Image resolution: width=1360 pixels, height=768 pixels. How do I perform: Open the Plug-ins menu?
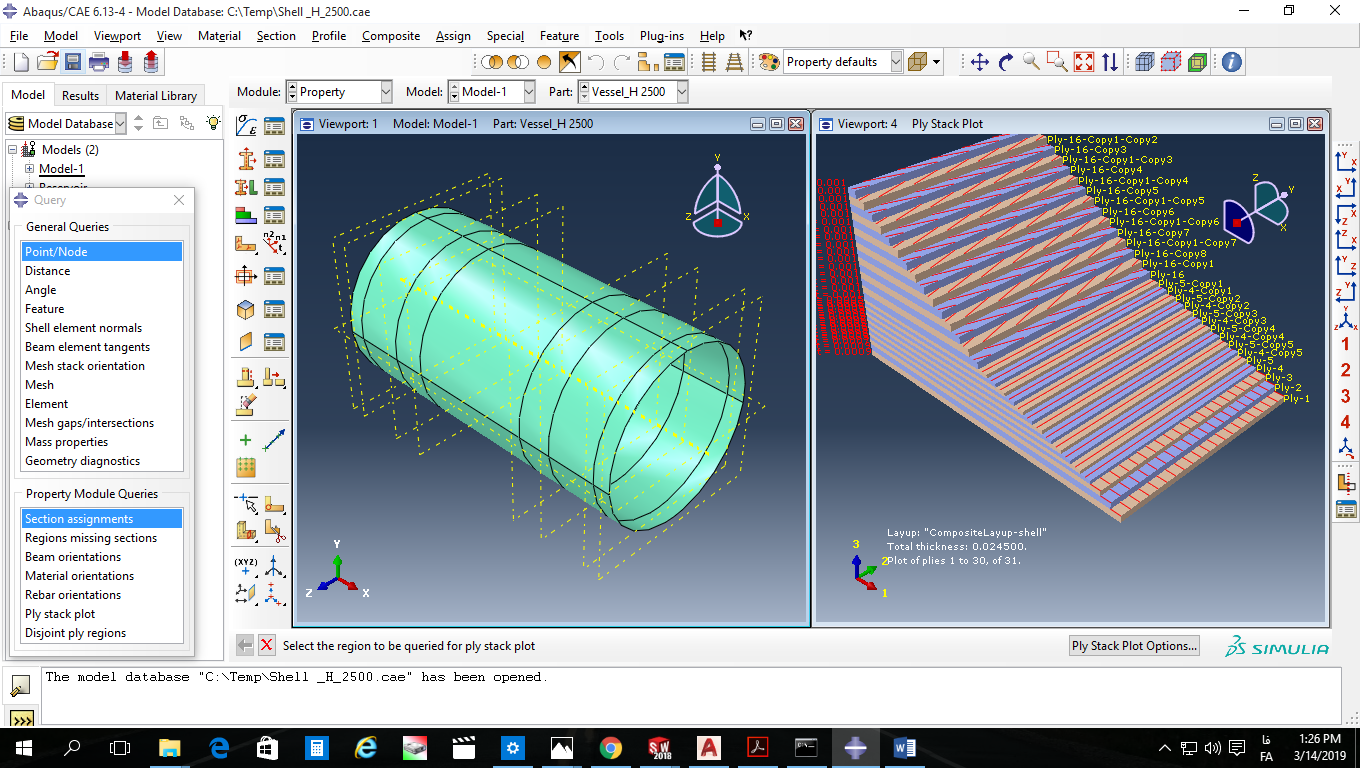tap(662, 35)
